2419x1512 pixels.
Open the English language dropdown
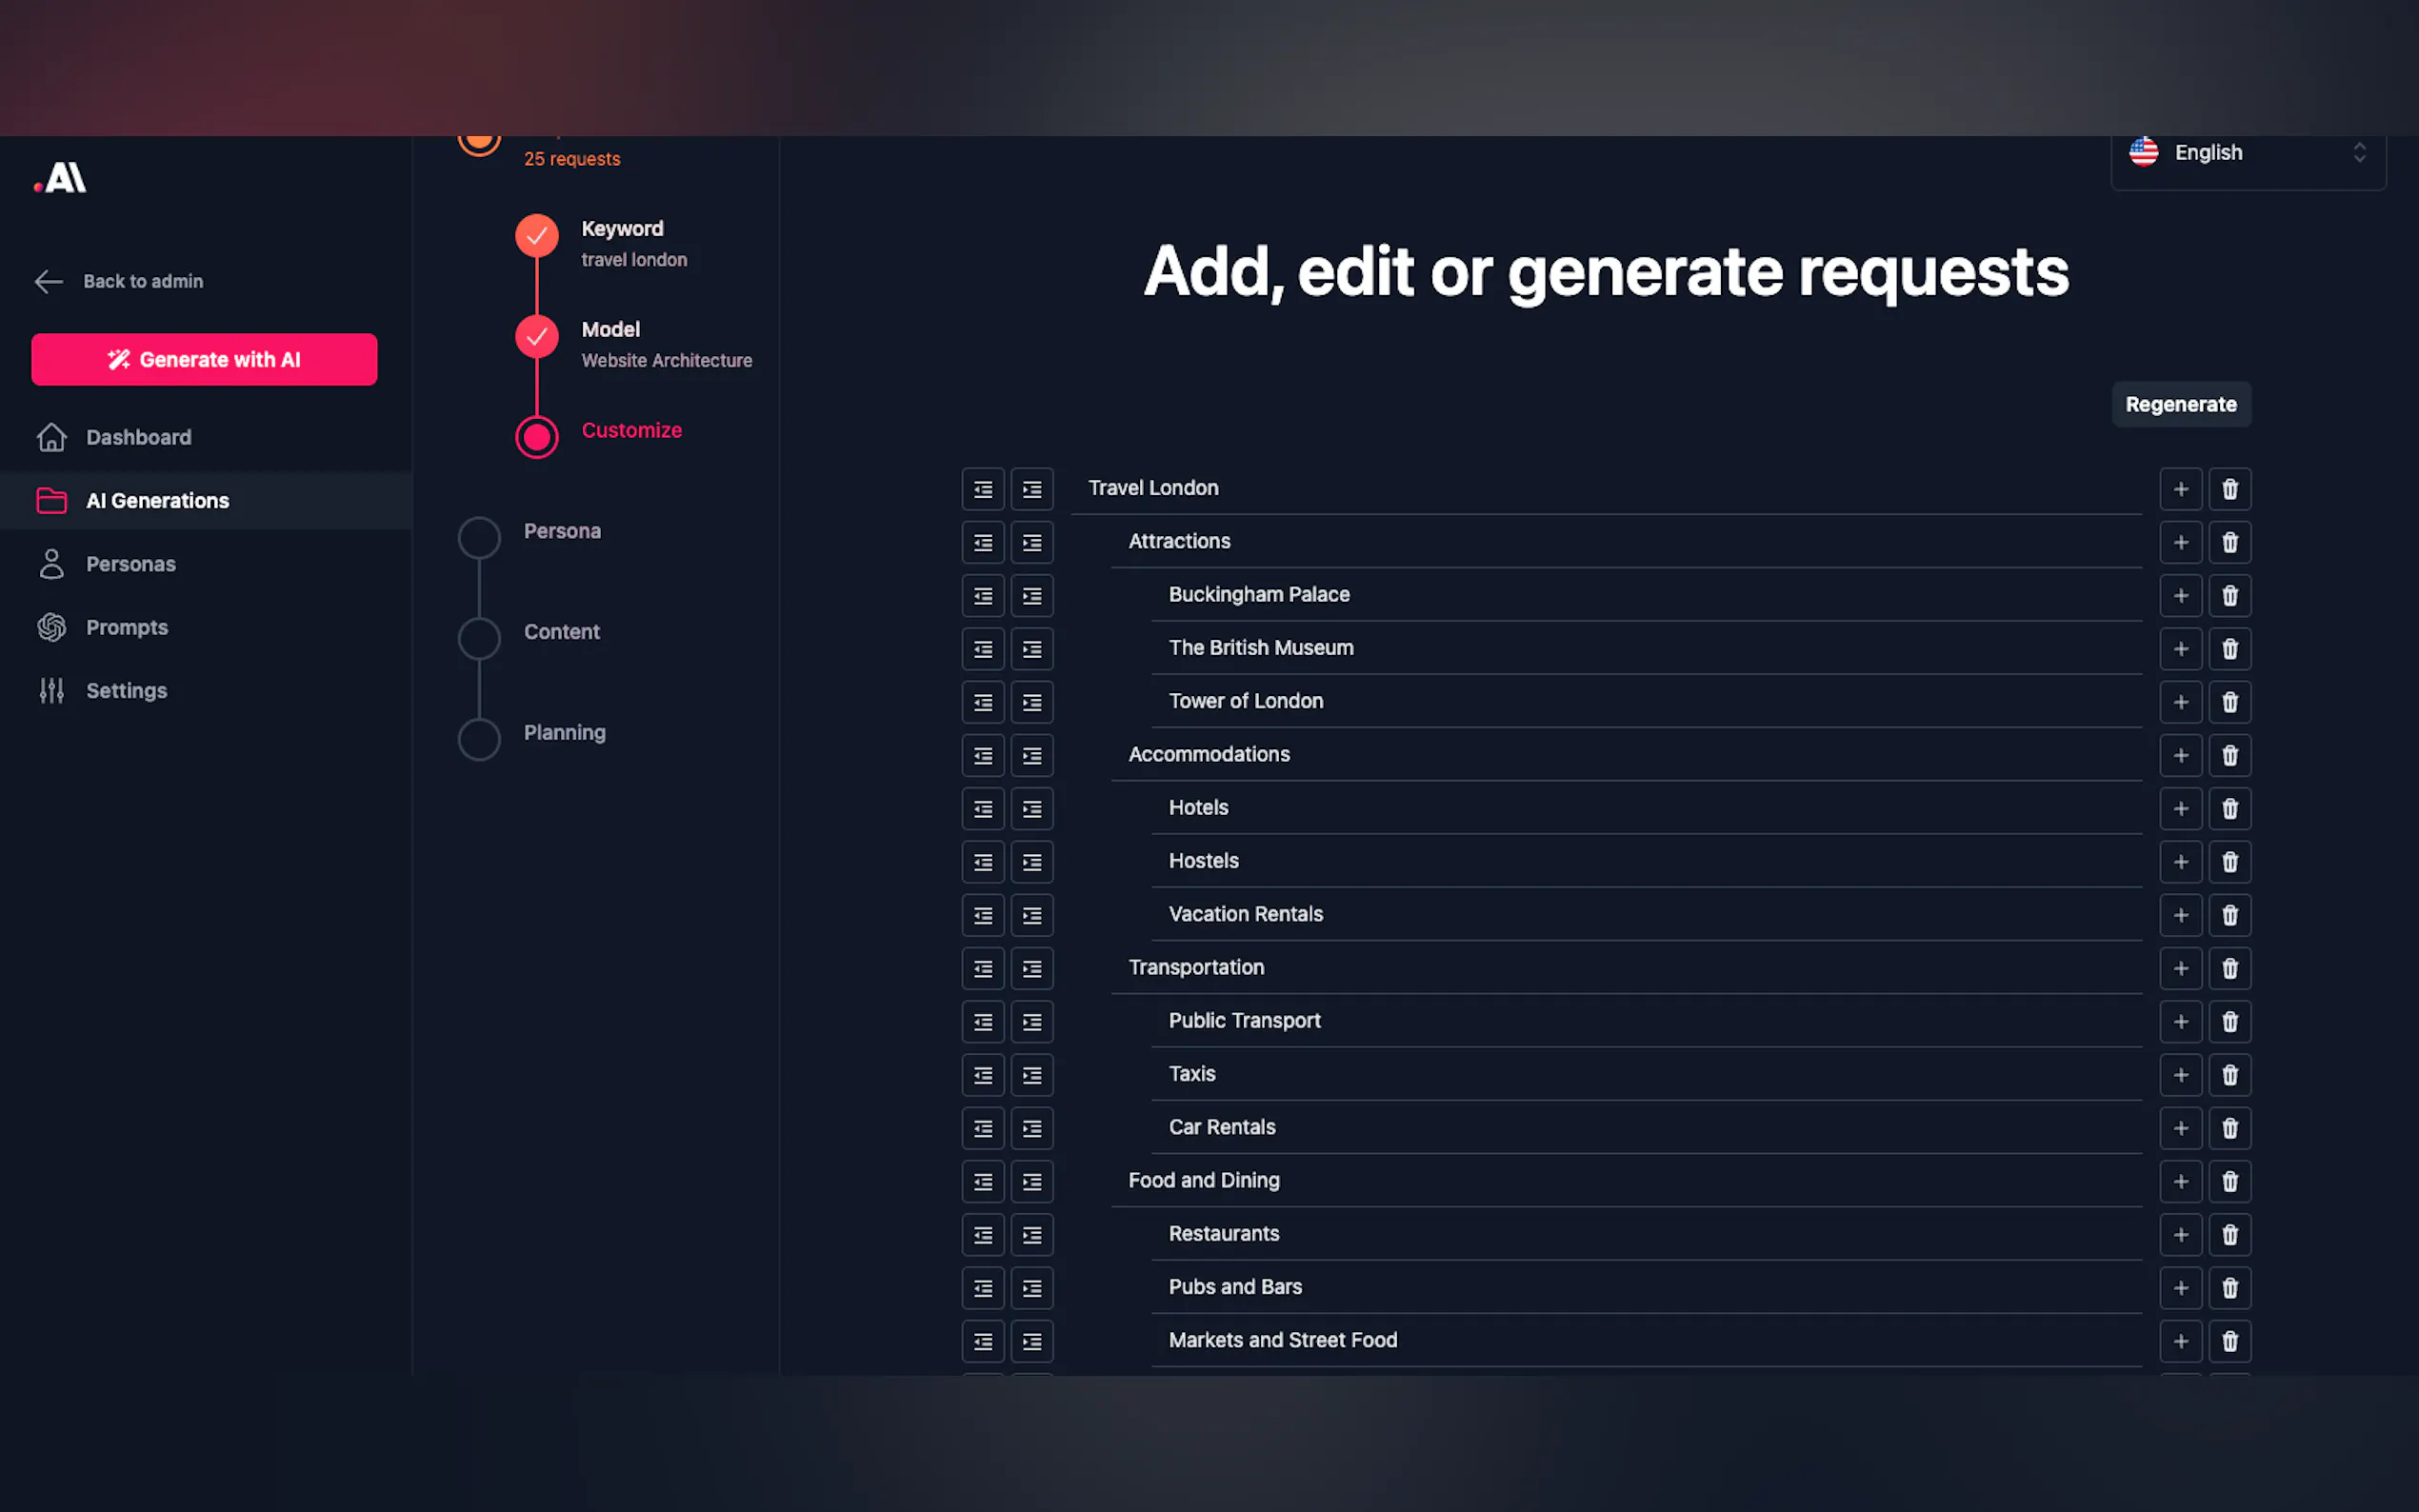click(x=2247, y=153)
